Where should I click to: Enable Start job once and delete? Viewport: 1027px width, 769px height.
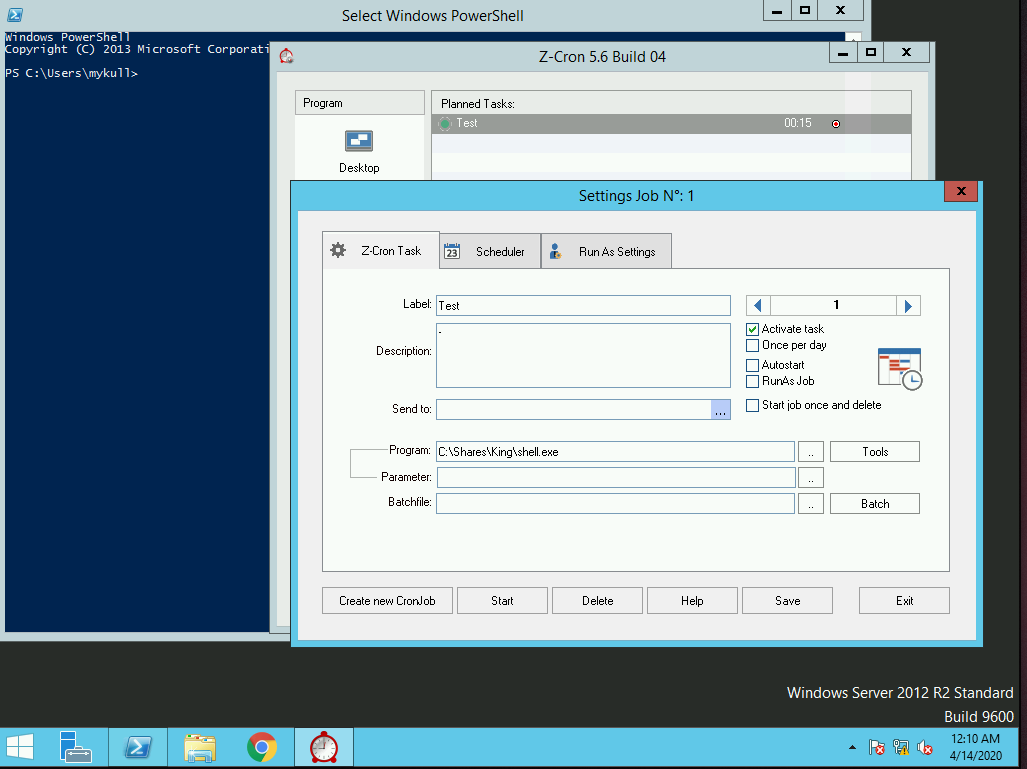tap(753, 405)
